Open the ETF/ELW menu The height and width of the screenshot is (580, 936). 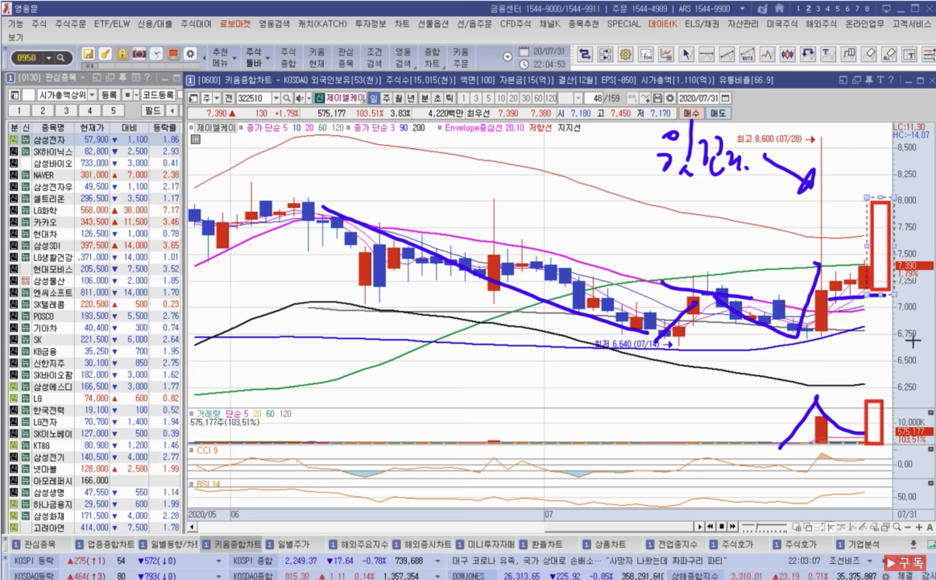pyautogui.click(x=112, y=24)
